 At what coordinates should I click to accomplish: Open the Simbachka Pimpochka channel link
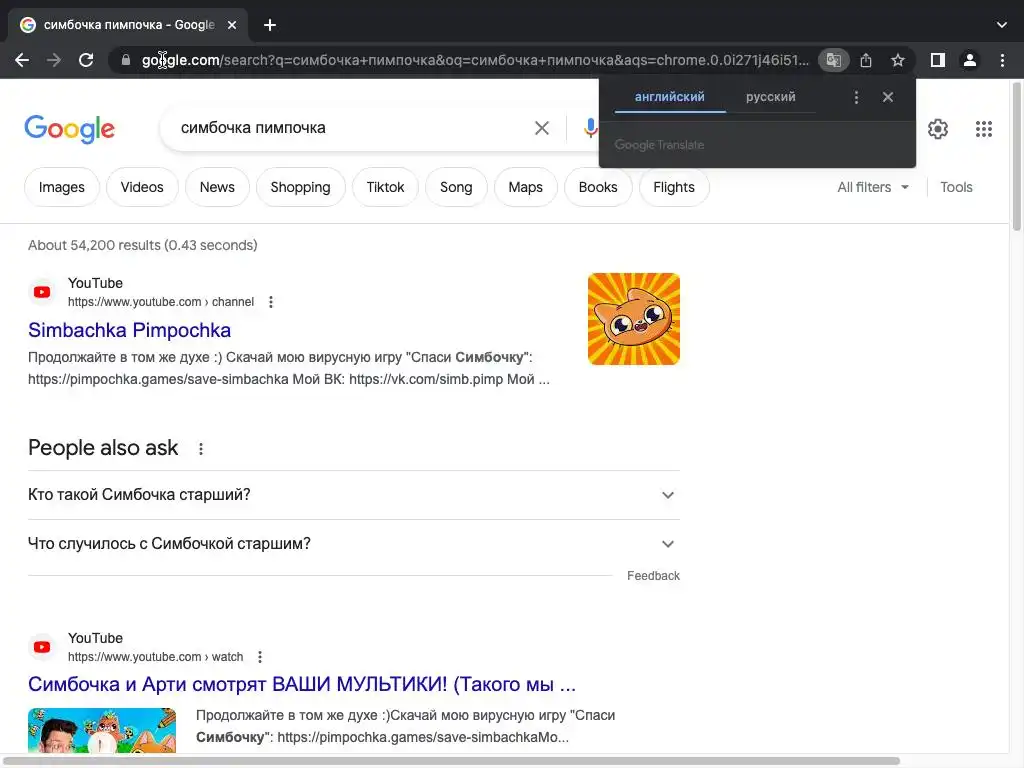tap(129, 330)
